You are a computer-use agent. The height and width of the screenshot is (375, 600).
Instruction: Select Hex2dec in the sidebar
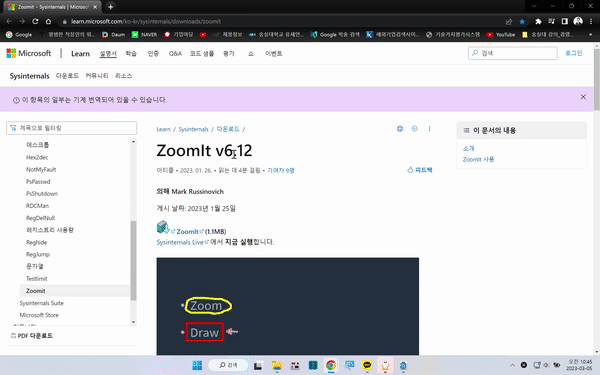pyautogui.click(x=37, y=157)
